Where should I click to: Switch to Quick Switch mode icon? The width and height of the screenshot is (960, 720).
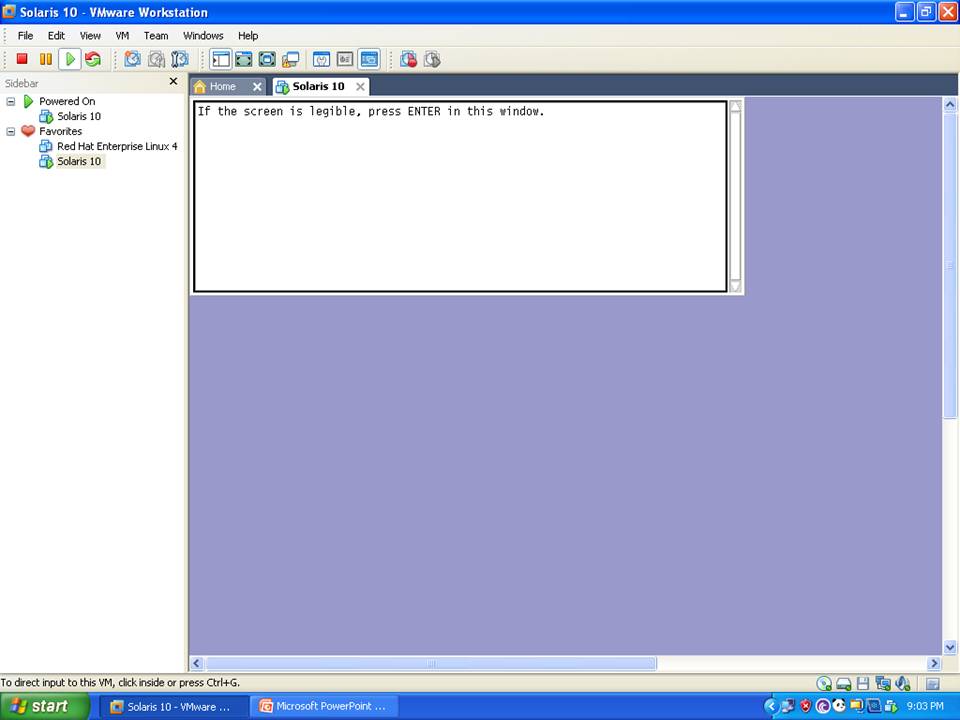[244, 59]
